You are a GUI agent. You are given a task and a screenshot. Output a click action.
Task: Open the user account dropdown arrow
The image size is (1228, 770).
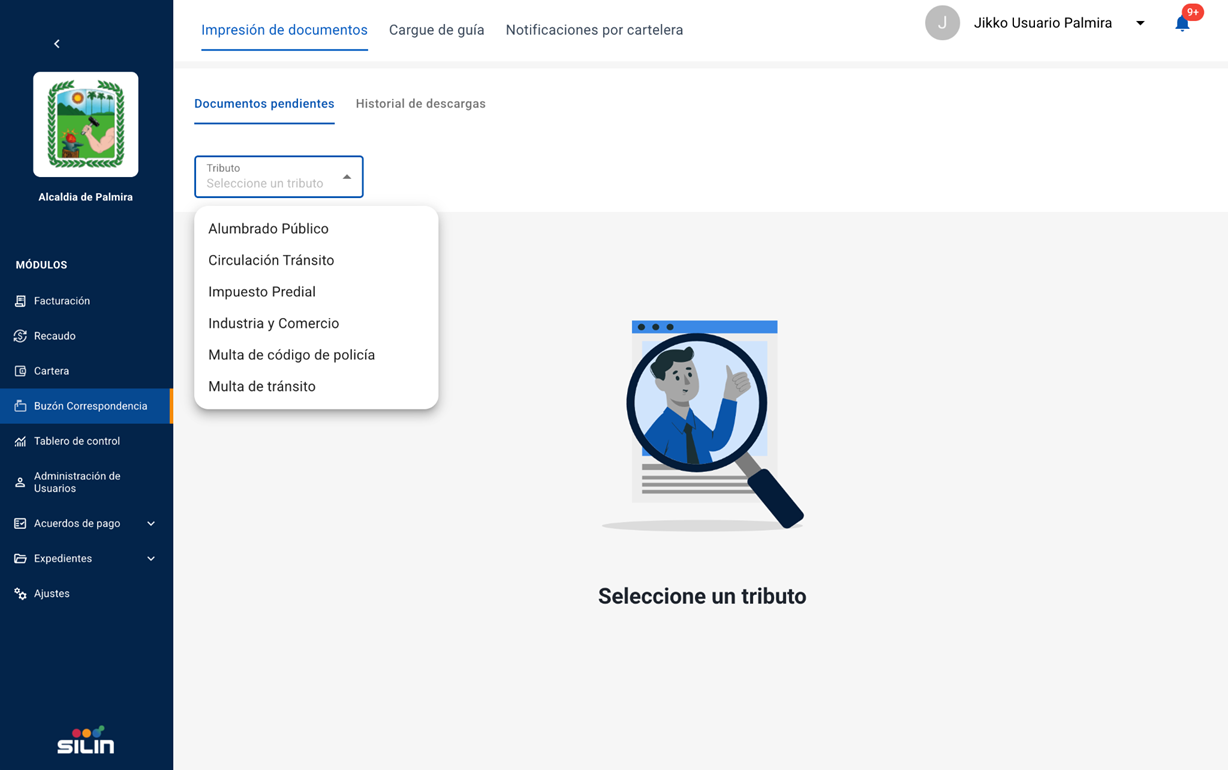[x=1140, y=23]
